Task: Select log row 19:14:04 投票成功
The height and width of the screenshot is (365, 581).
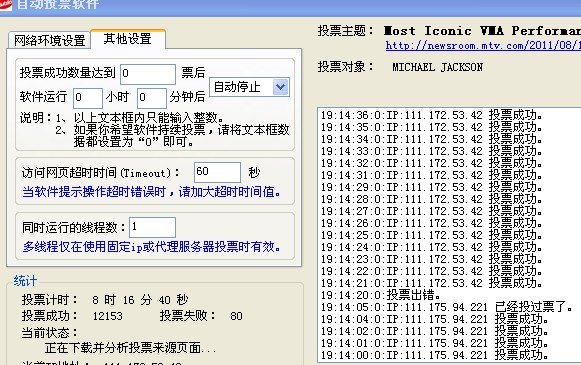Action: [x=435, y=319]
